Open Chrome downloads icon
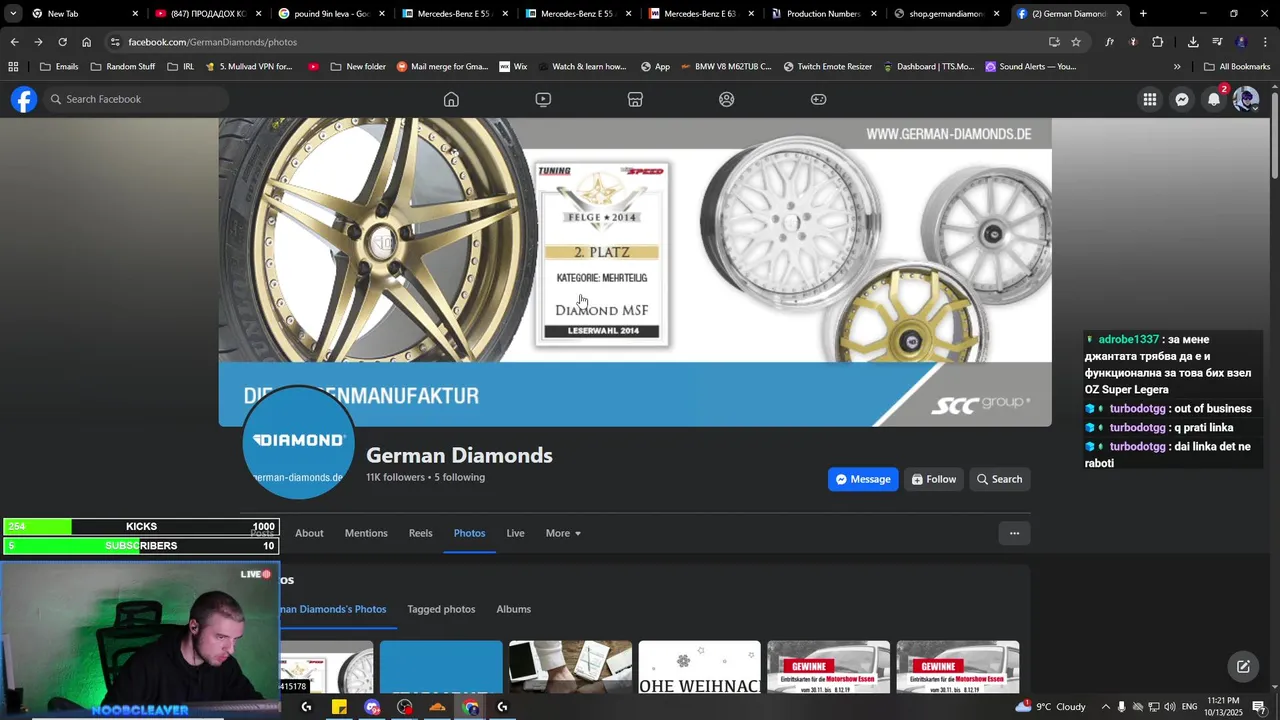1280x720 pixels. (1193, 42)
